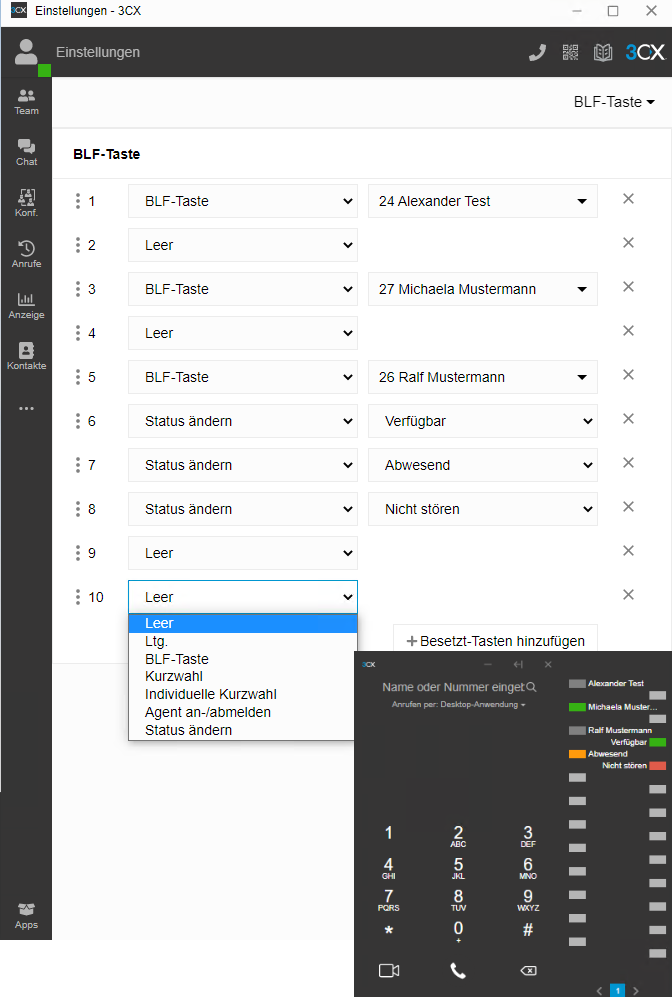Viewport: 672px width, 997px height.
Task: Click the backspace delete icon on dialer
Action: click(x=528, y=970)
